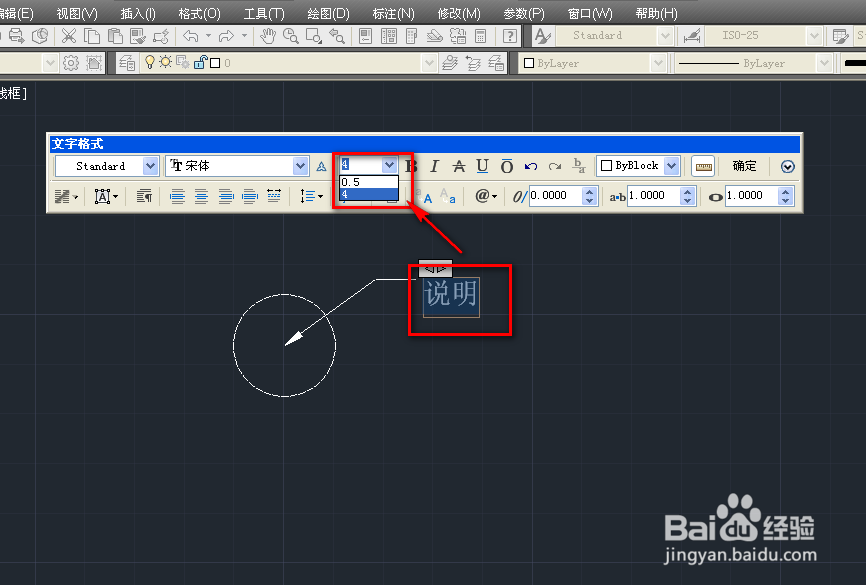This screenshot has height=585, width=866.
Task: Open the ByBlock text color dropdown
Action: pyautogui.click(x=672, y=166)
